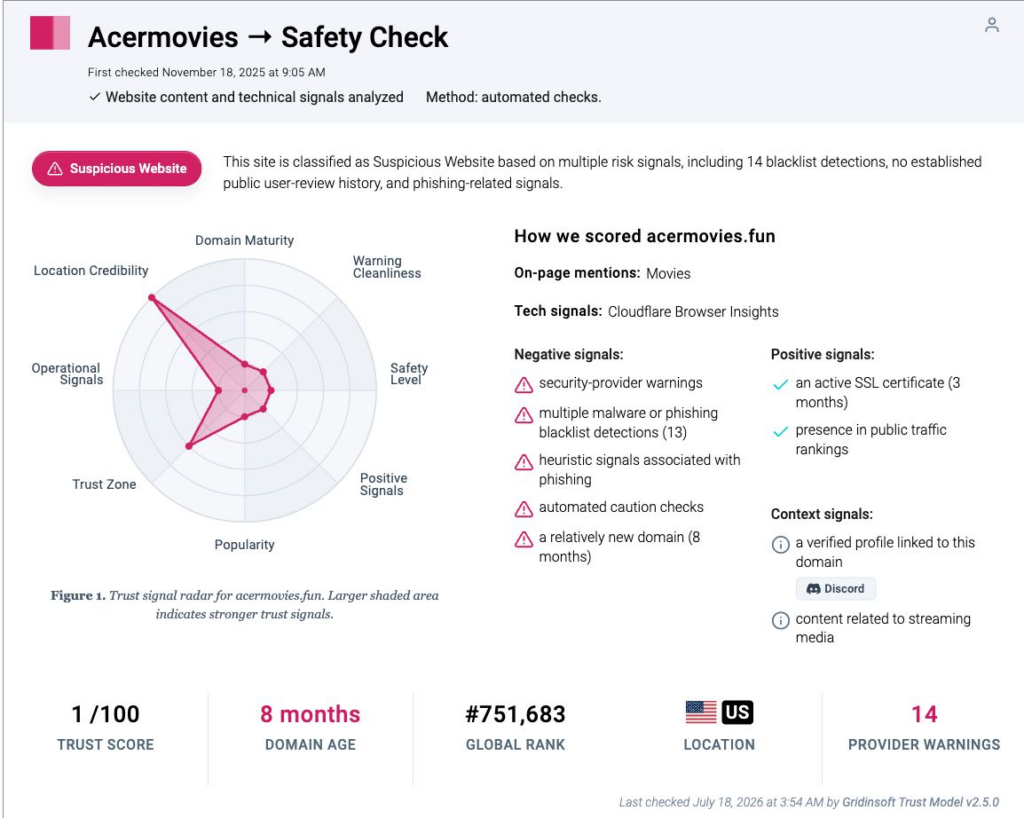Click the US flag icon in Location
1024x818 pixels.
701,712
